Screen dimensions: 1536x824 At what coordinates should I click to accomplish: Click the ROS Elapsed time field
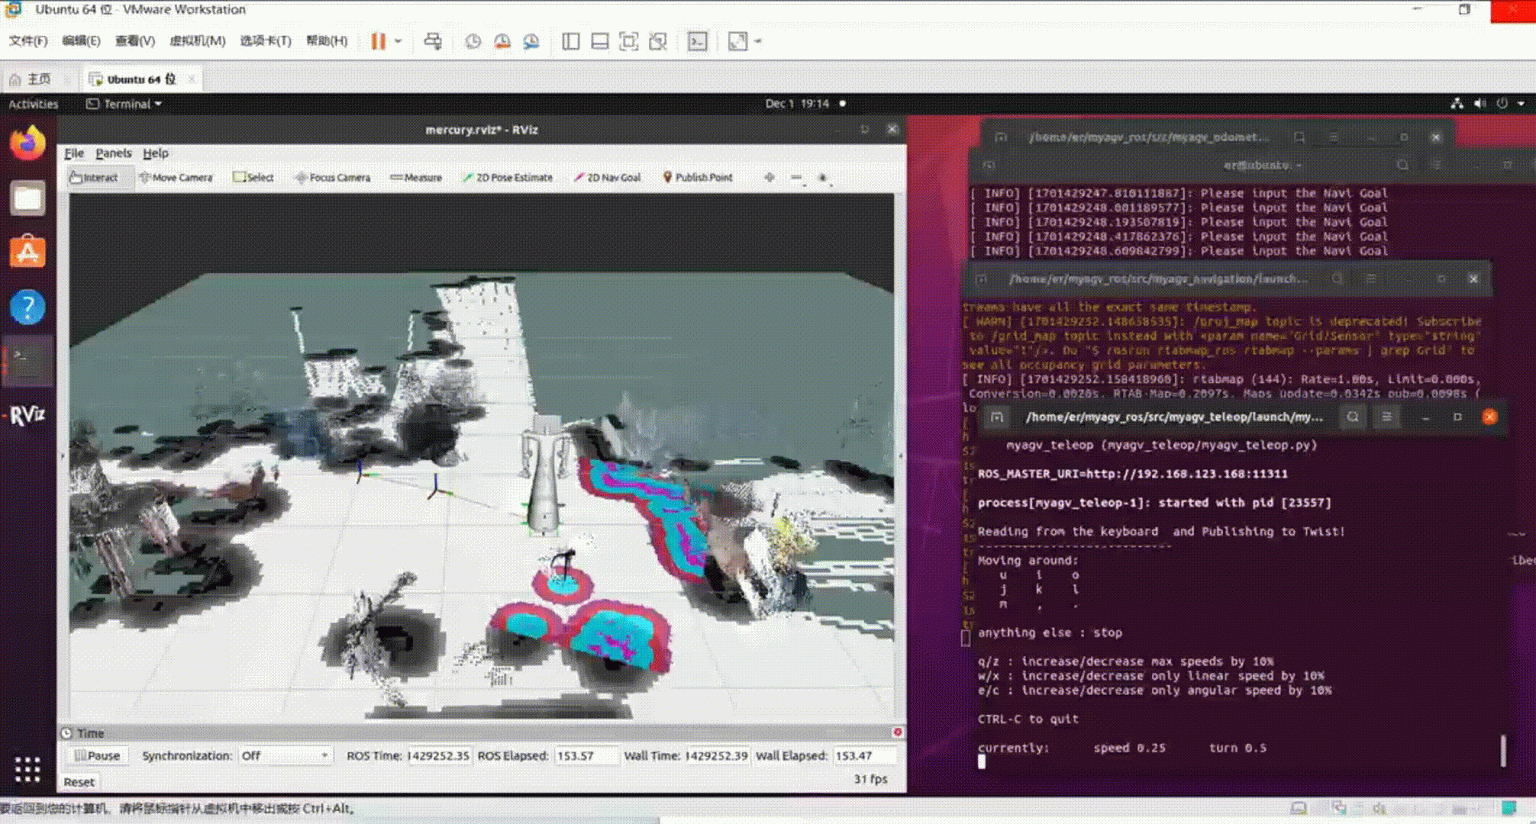click(585, 756)
